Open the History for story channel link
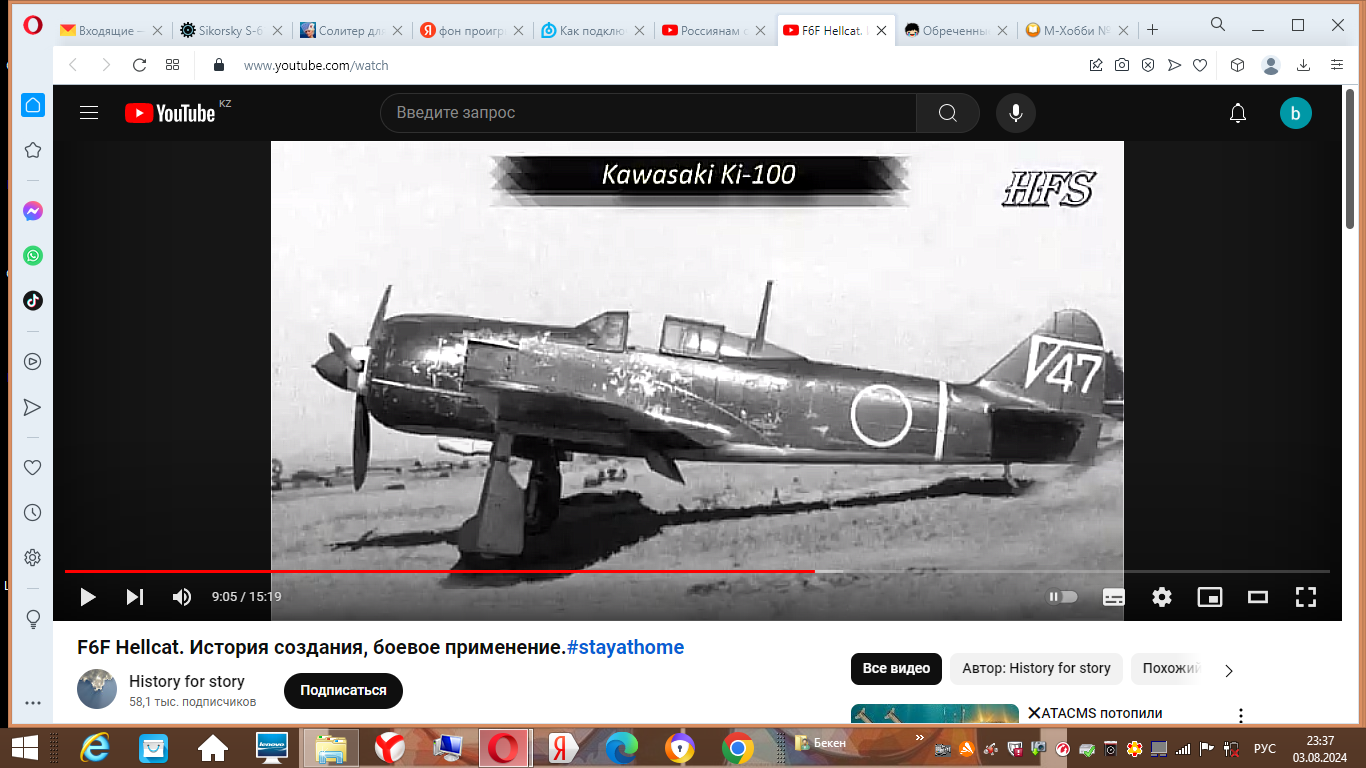This screenshot has width=1366, height=768. [x=187, y=681]
